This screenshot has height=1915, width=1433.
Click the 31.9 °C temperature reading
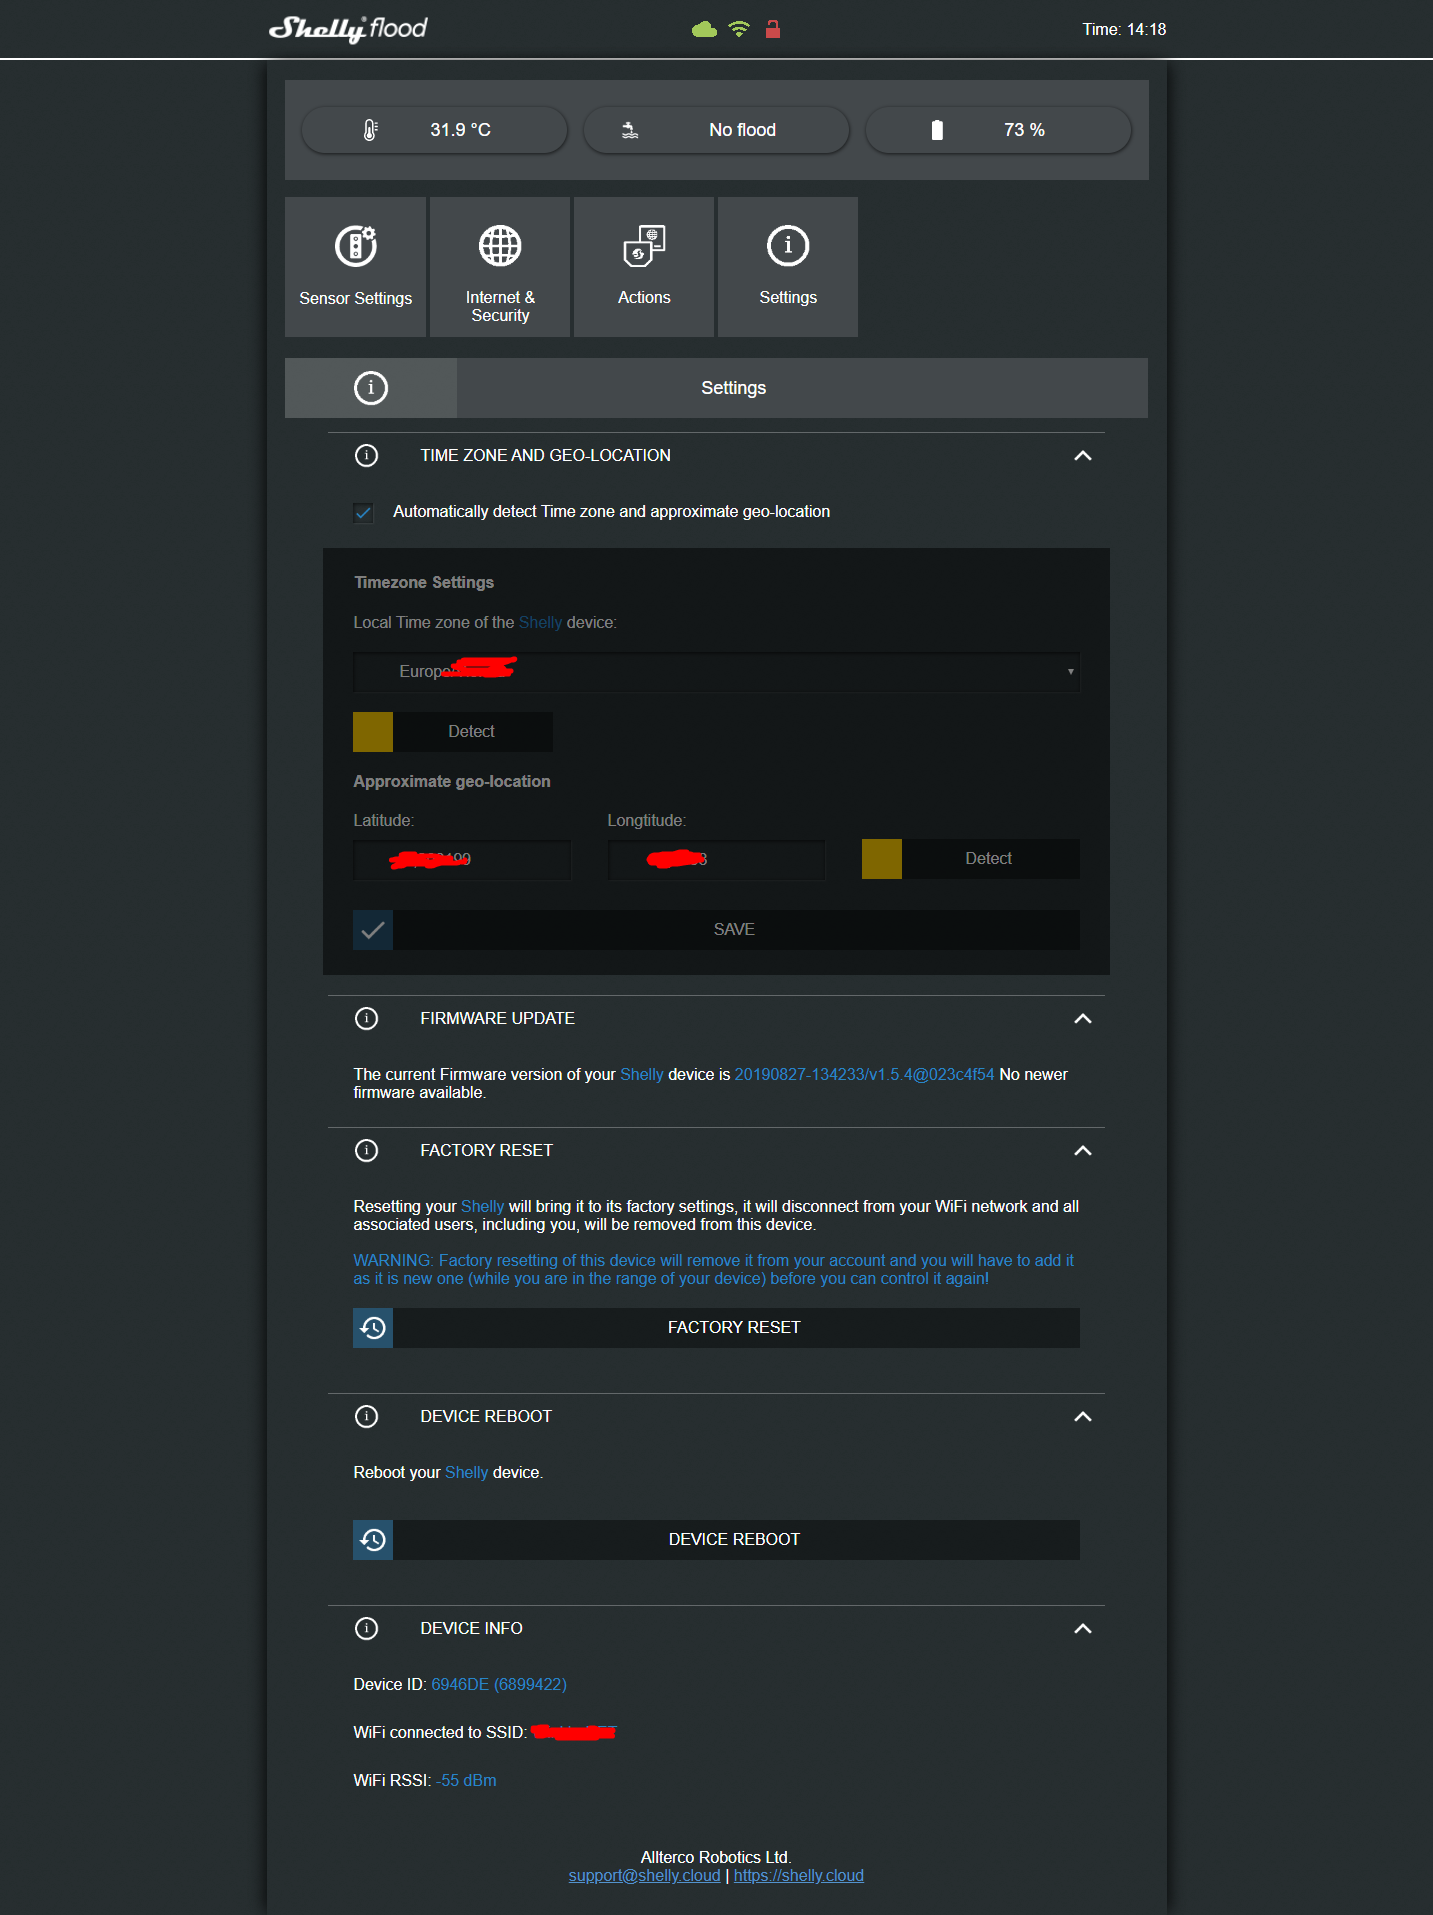point(460,130)
